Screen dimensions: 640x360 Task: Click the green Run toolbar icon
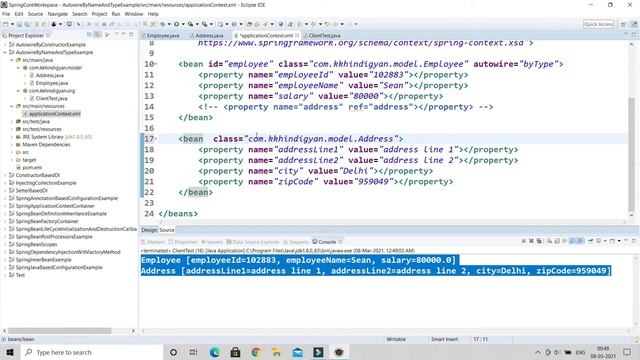(x=176, y=24)
